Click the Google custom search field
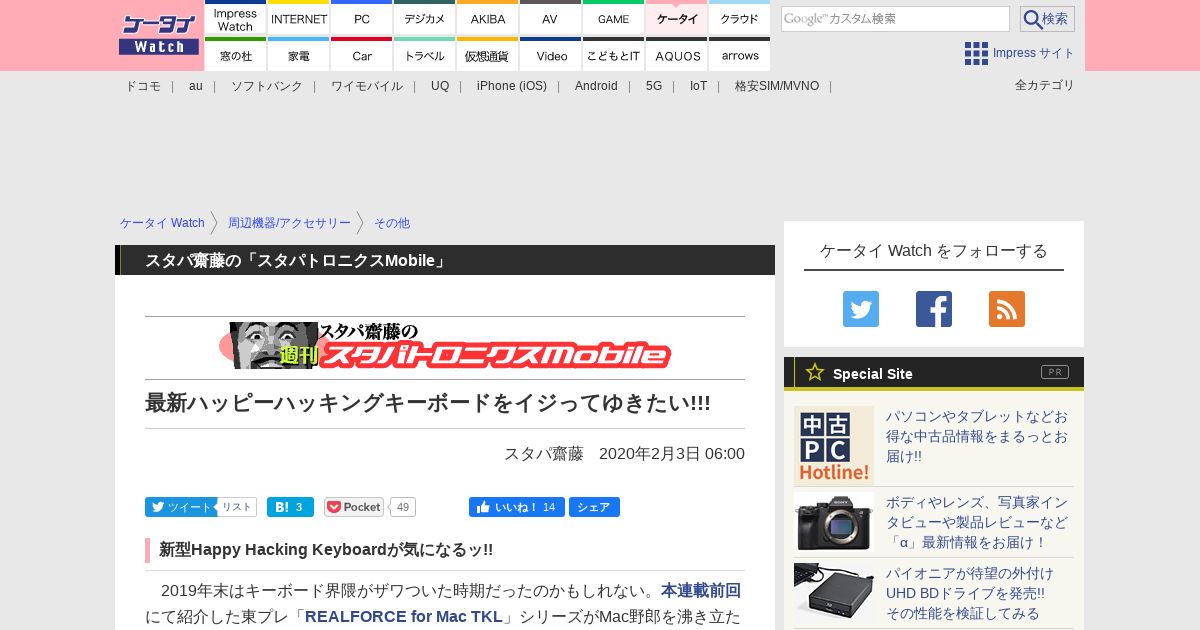Screen dimensions: 1200x630 tap(895, 19)
